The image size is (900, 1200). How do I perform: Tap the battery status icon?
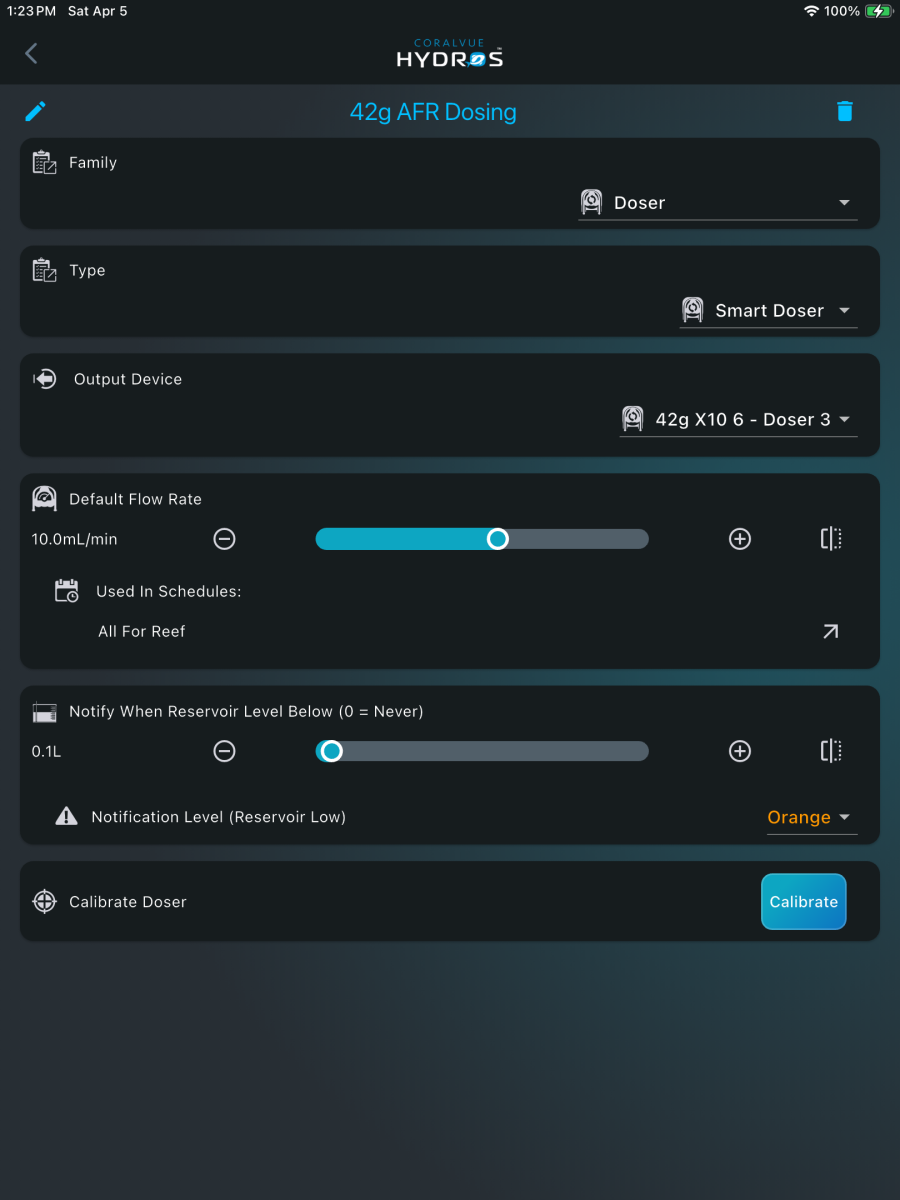tap(879, 11)
